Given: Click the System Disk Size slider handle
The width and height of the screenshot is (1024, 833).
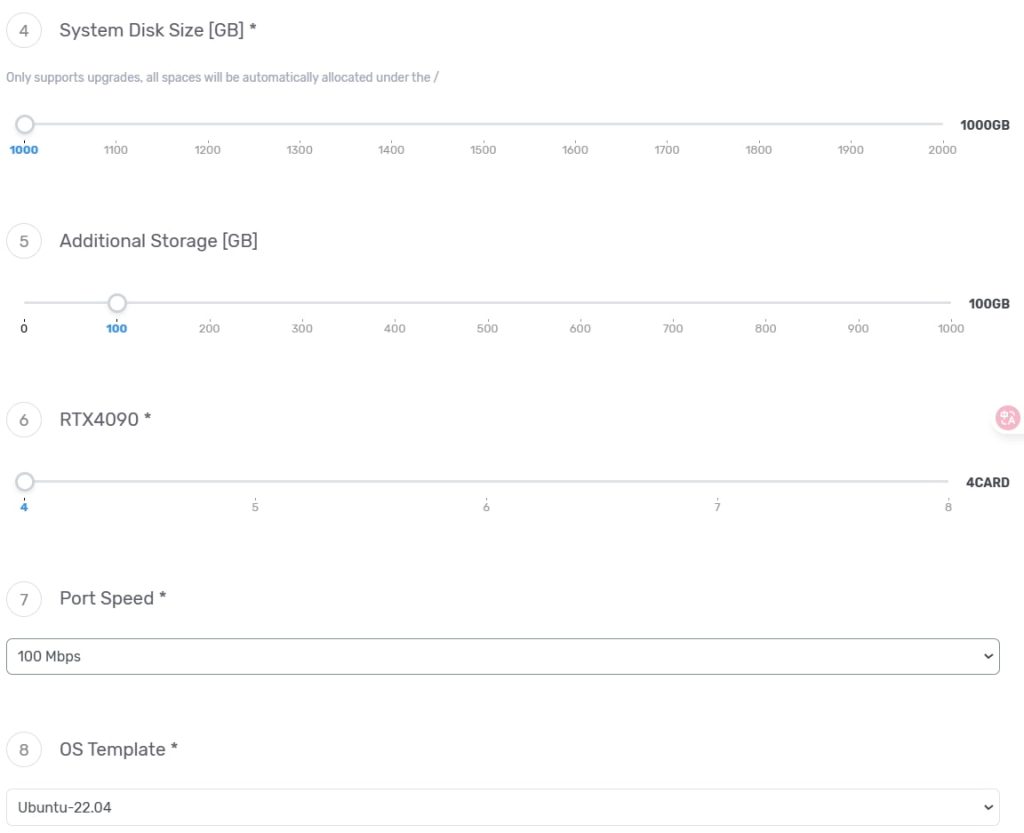Looking at the screenshot, I should click(x=25, y=125).
